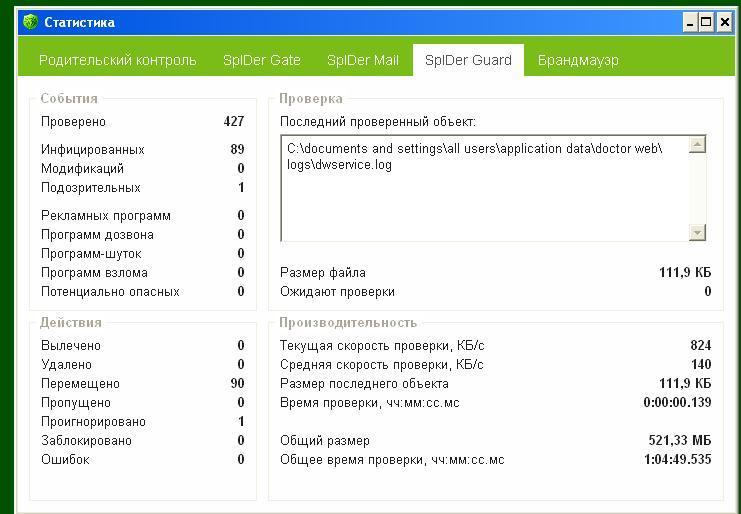Click the Инфицированных count value 89
This screenshot has height=514, width=741.
click(x=237, y=150)
